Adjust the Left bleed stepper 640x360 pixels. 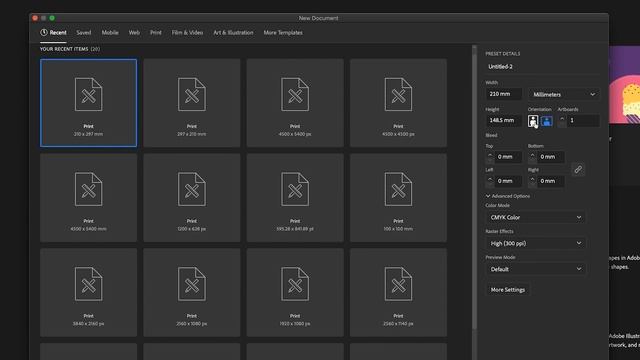490,181
